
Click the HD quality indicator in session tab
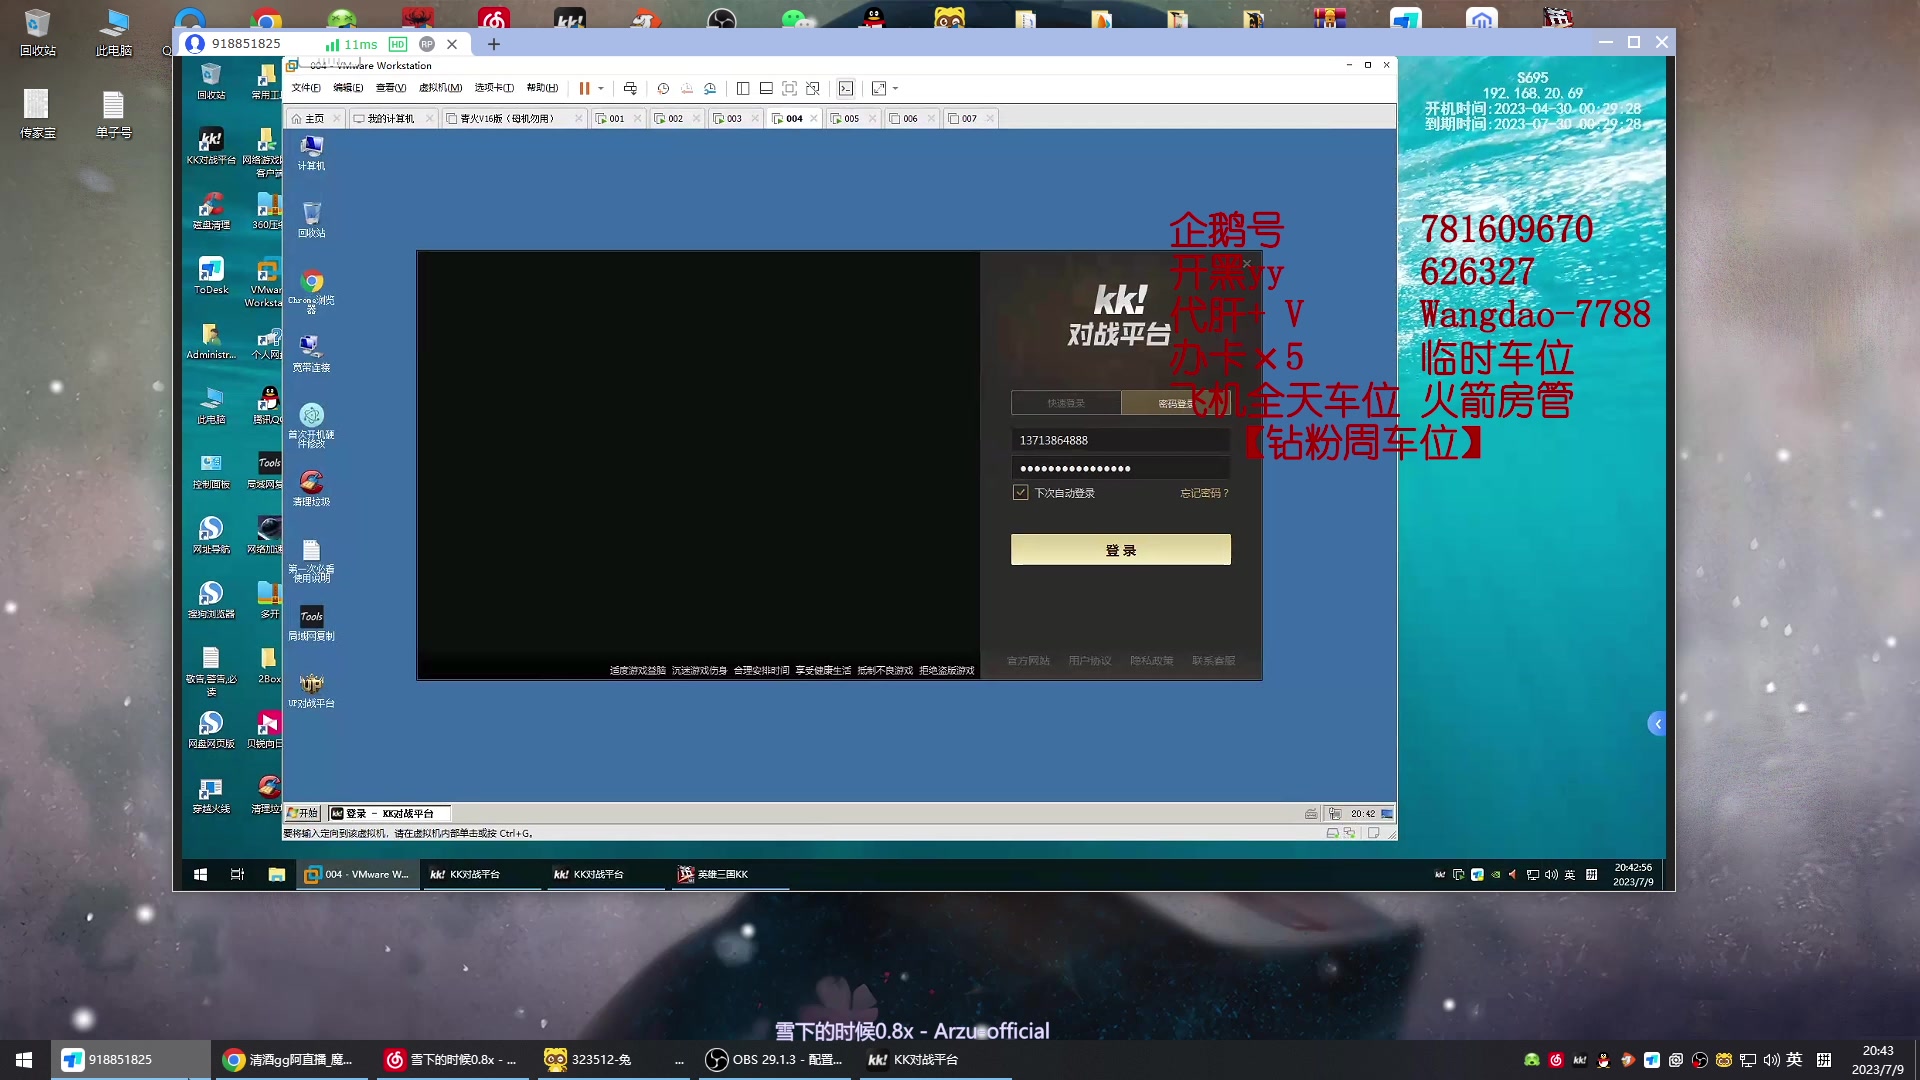pyautogui.click(x=398, y=44)
